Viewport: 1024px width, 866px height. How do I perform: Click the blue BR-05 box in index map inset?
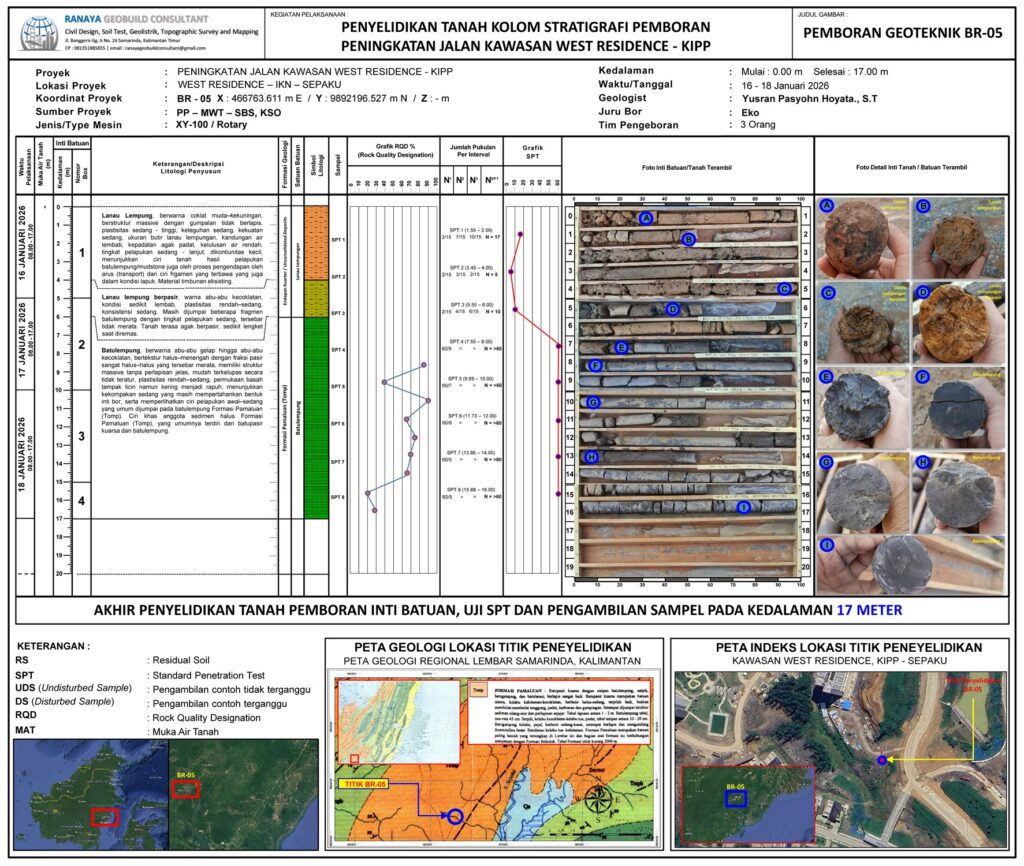click(734, 798)
